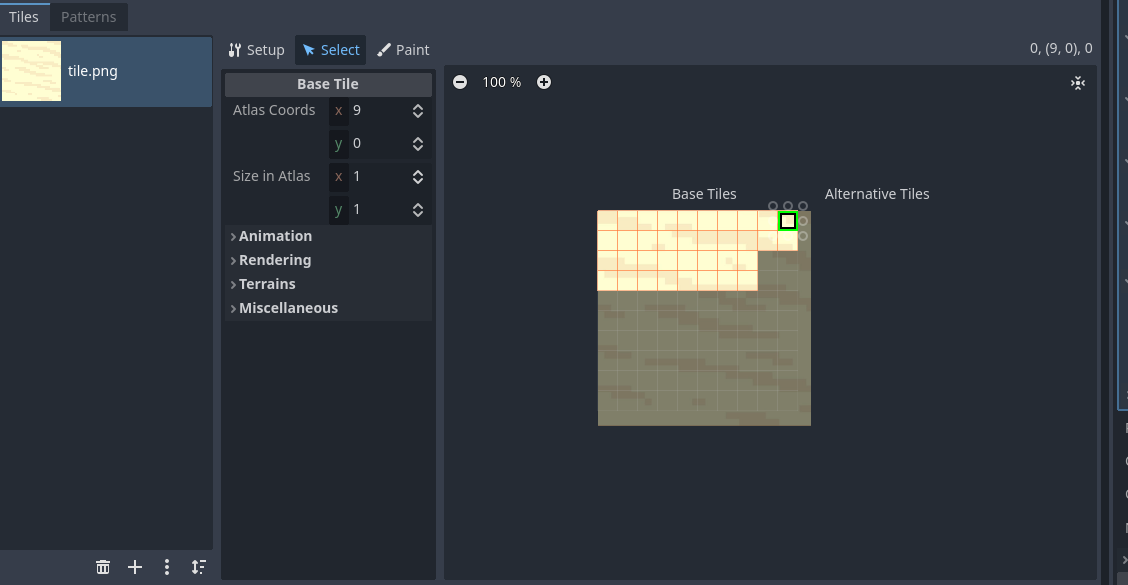Viewport: 1128px width, 585px height.
Task: Click the sort tiles icon at the bottom
Action: pyautogui.click(x=198, y=566)
